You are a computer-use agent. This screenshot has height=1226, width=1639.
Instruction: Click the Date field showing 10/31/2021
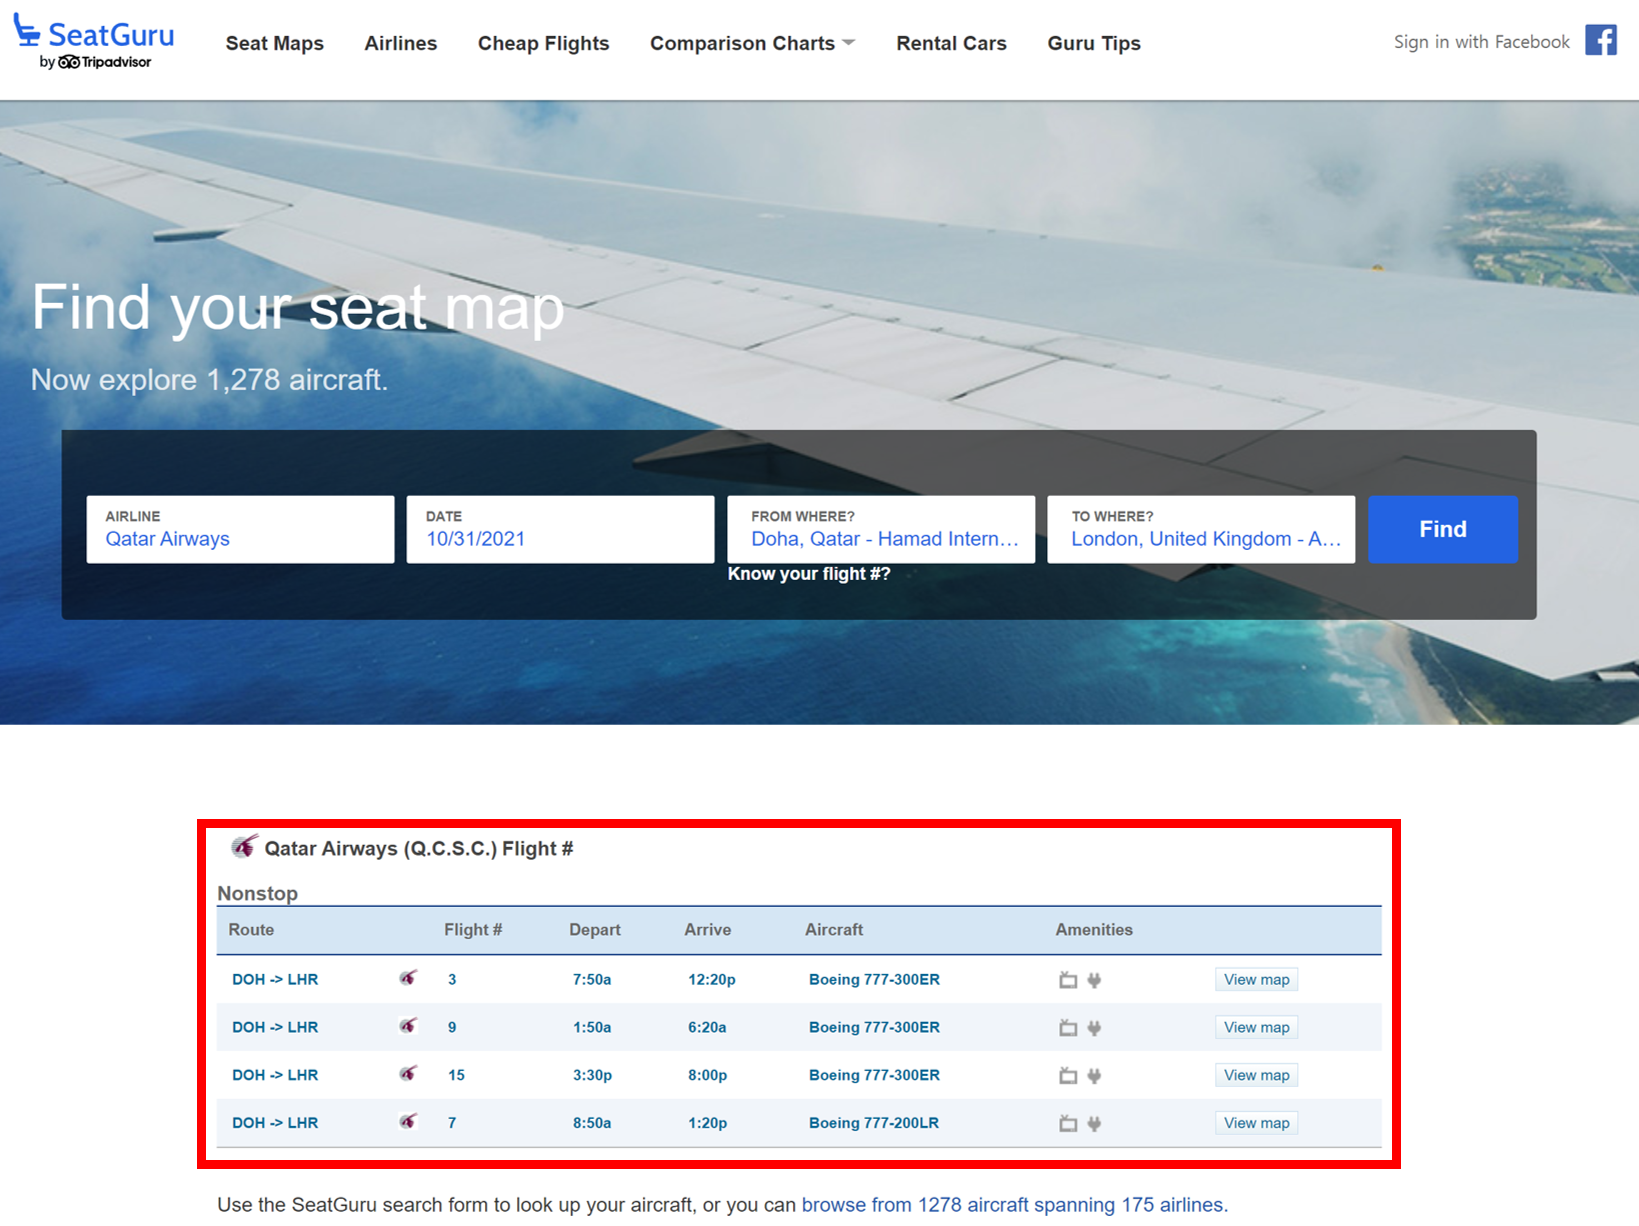(560, 529)
